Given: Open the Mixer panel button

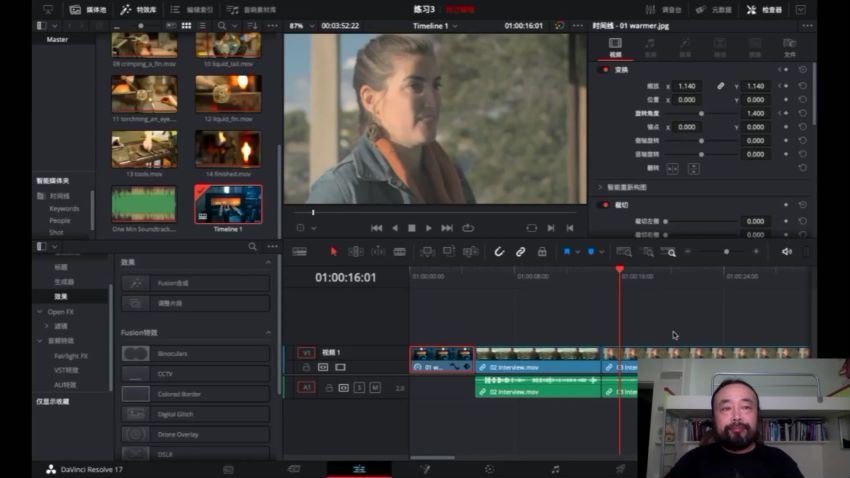Looking at the screenshot, I should 664,10.
